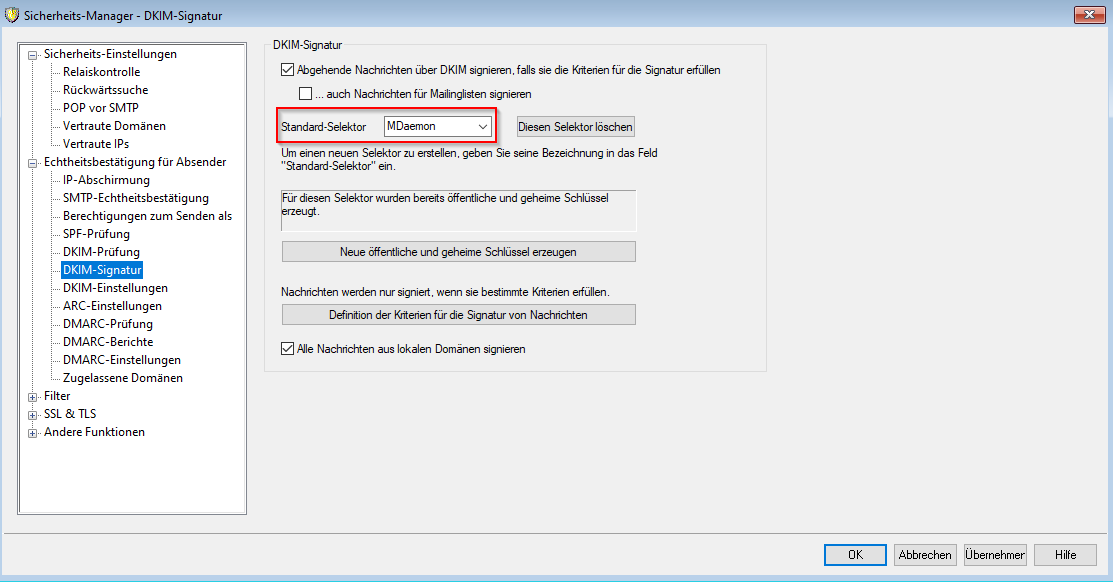Viewport: 1113px width, 582px height.
Task: Select Relaiskontrolle tree entry
Action: point(101,72)
